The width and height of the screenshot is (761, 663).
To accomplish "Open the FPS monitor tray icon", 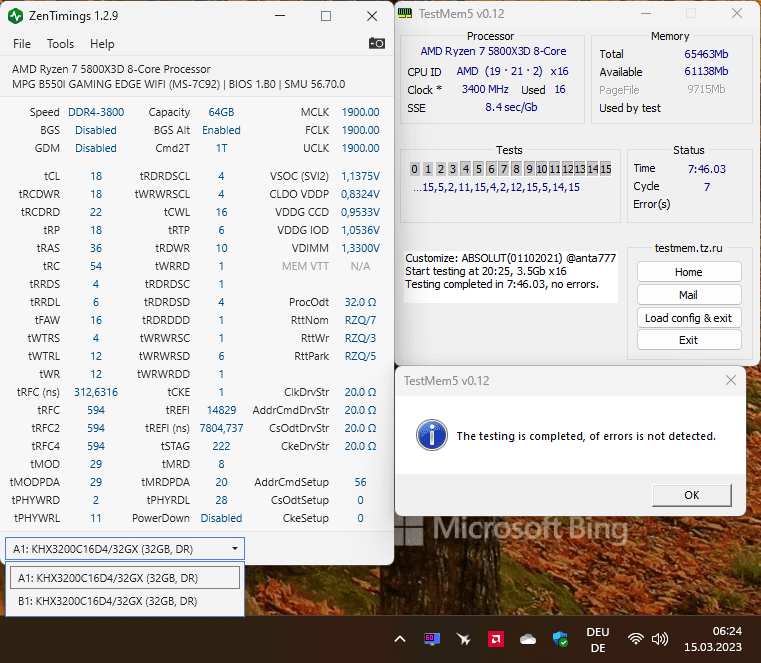I will (431, 638).
